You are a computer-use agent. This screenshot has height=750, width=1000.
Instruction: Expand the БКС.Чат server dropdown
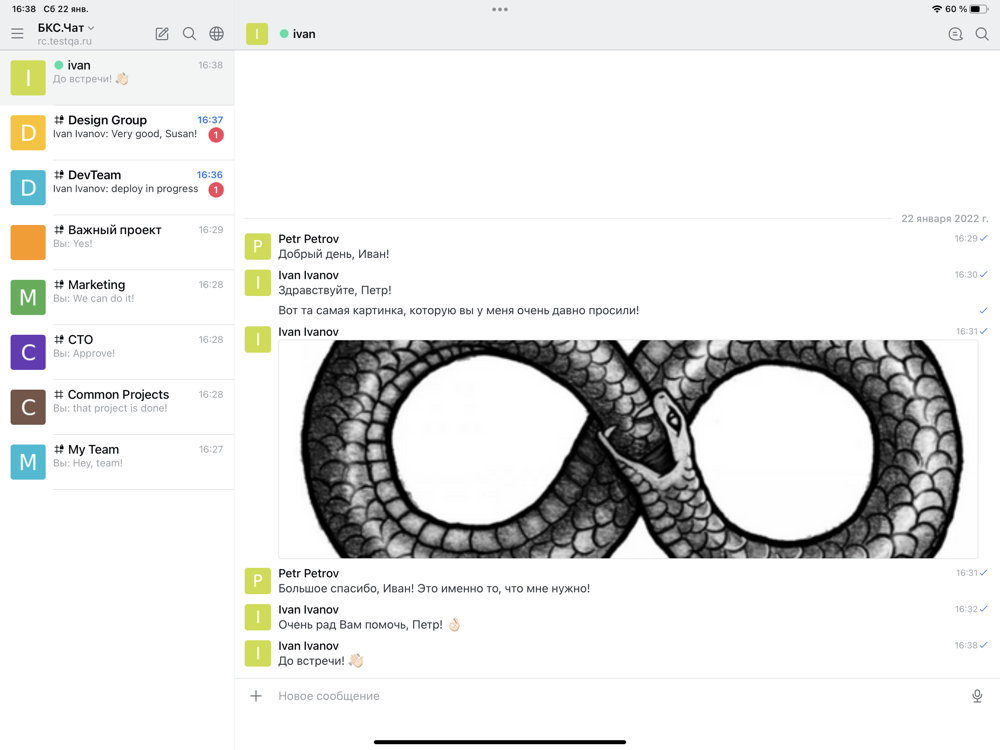click(x=66, y=28)
